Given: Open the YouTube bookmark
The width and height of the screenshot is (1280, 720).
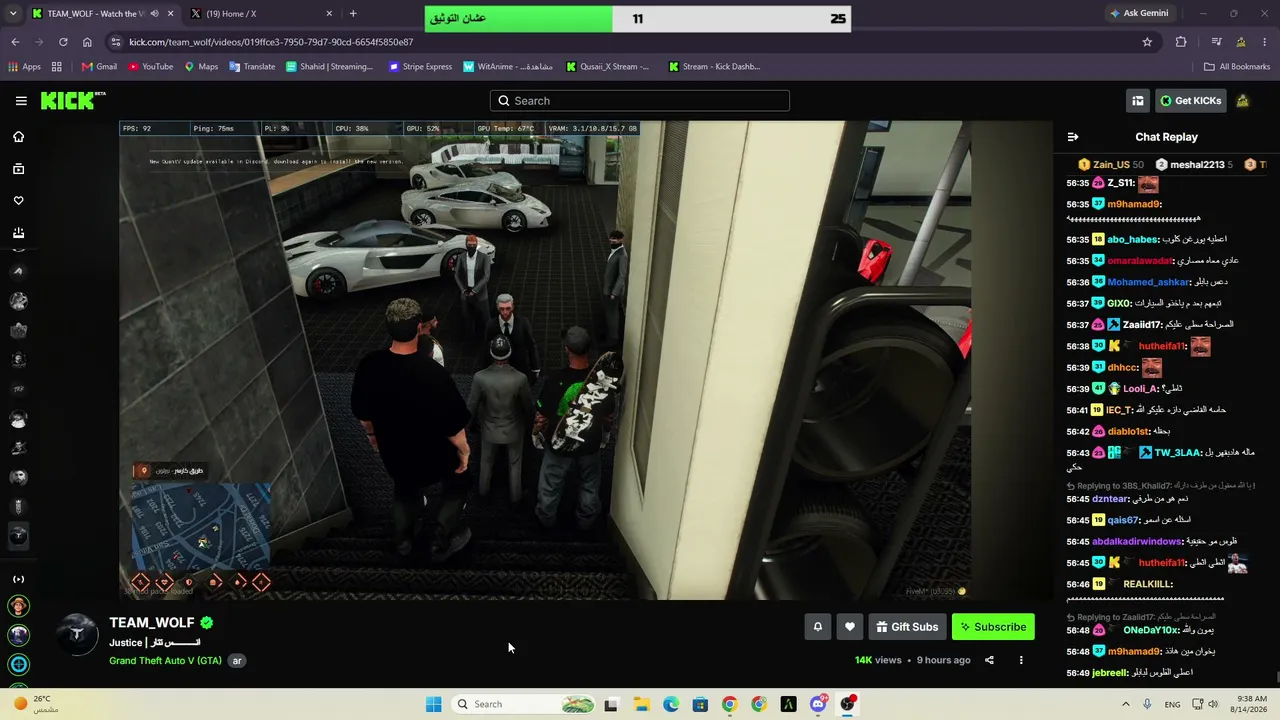Looking at the screenshot, I should (150, 67).
